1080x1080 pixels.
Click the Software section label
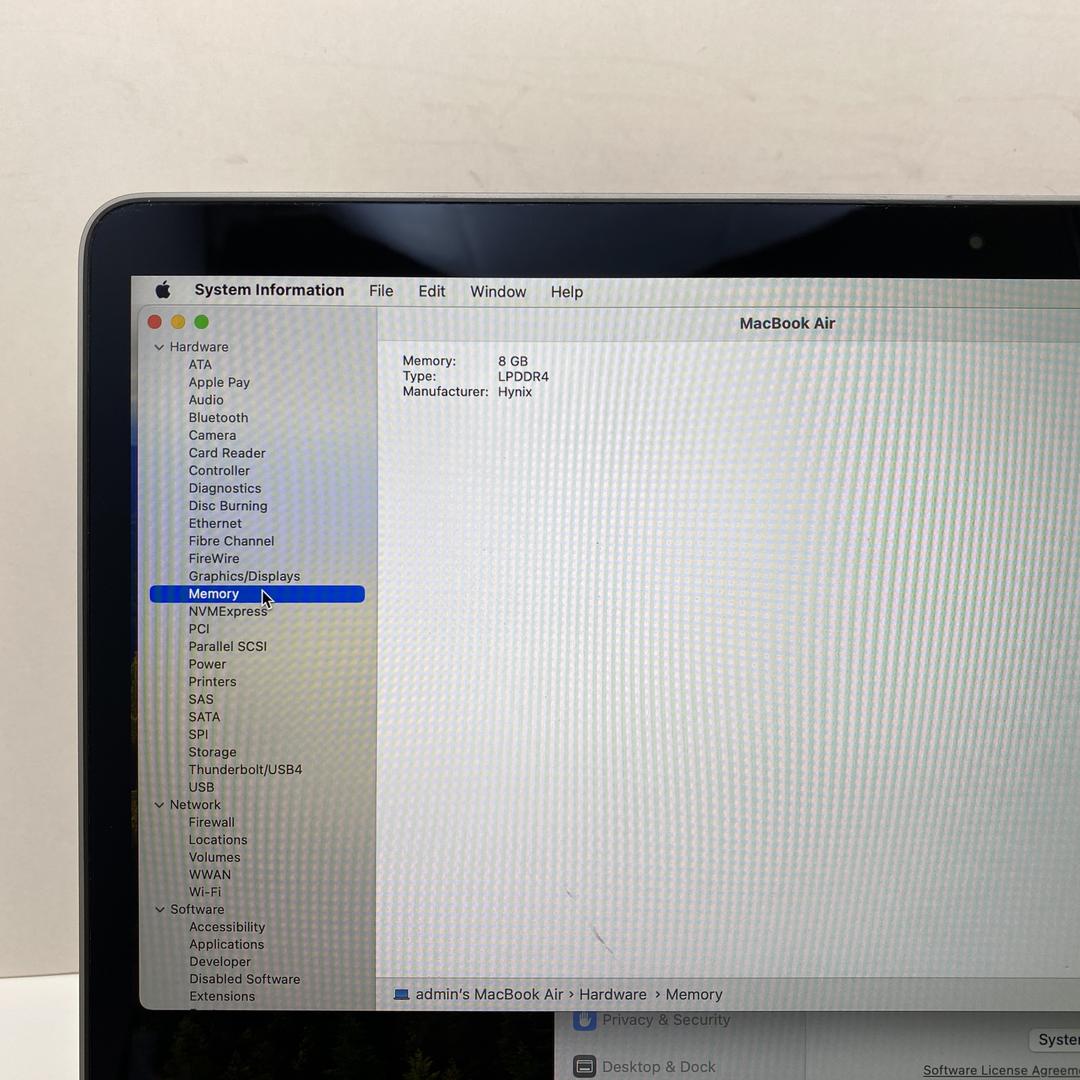click(197, 909)
